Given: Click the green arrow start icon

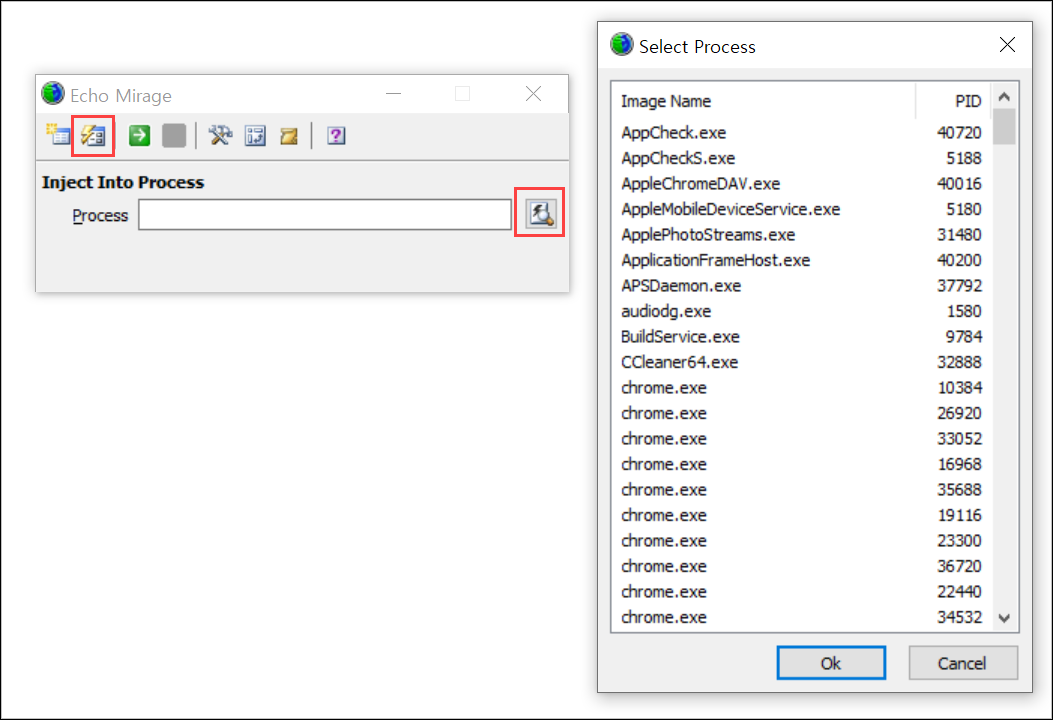Looking at the screenshot, I should [139, 136].
